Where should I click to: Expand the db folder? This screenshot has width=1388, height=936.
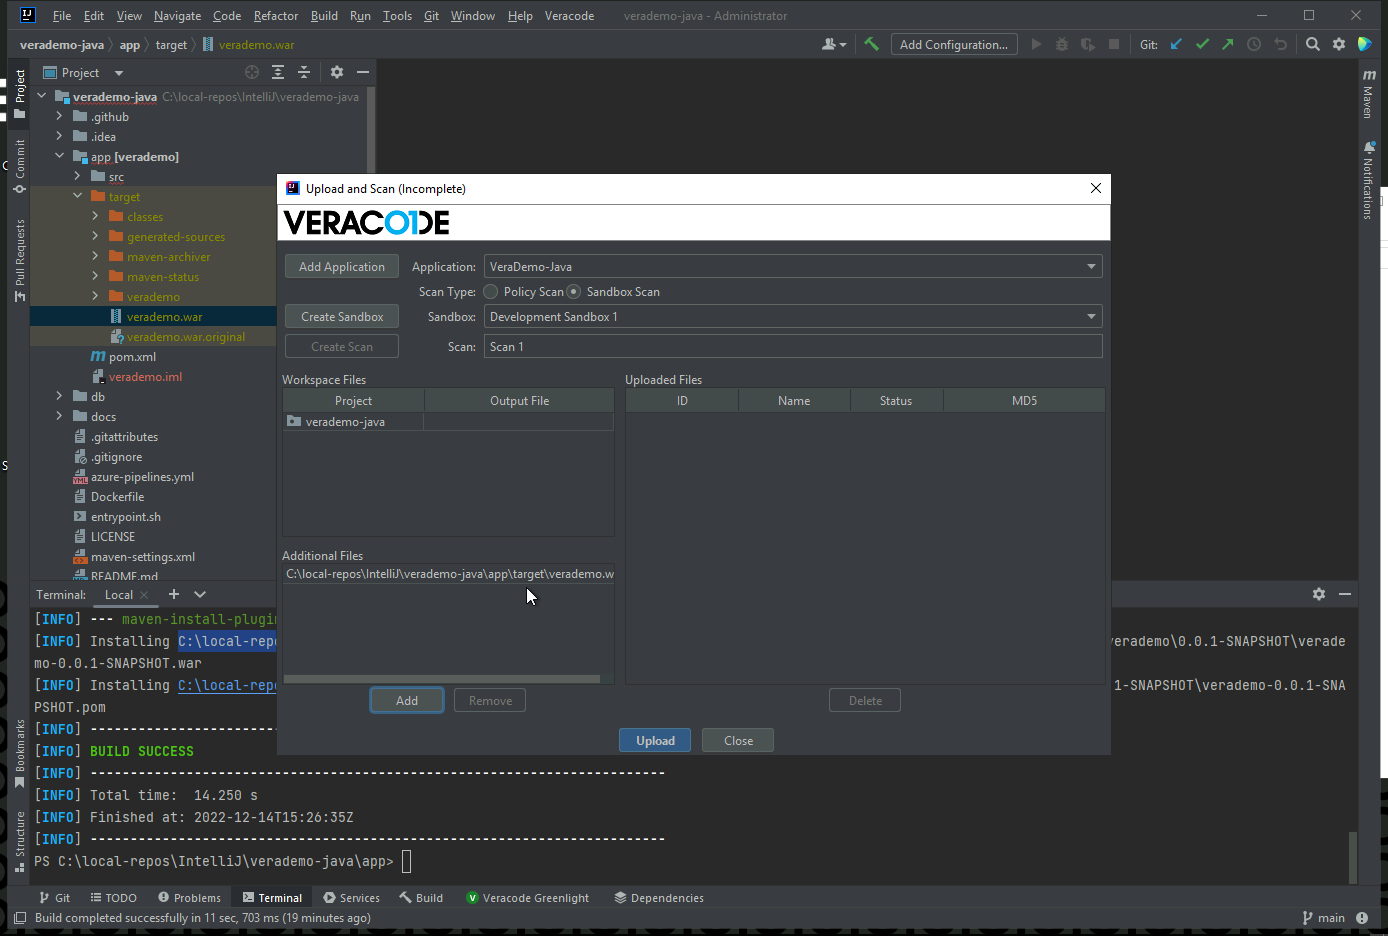[59, 397]
